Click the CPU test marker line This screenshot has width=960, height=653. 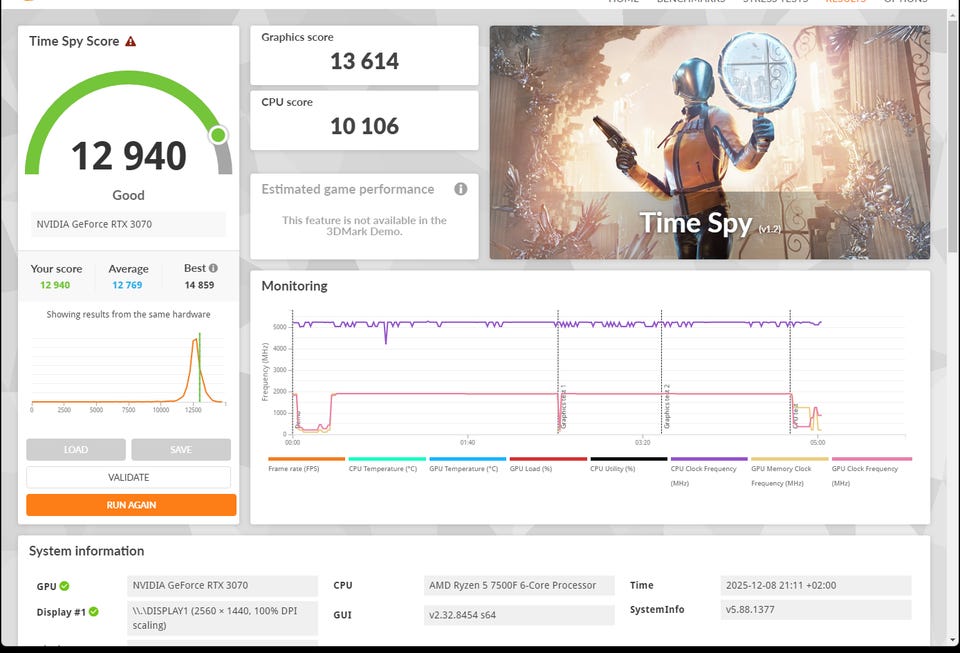pos(790,371)
